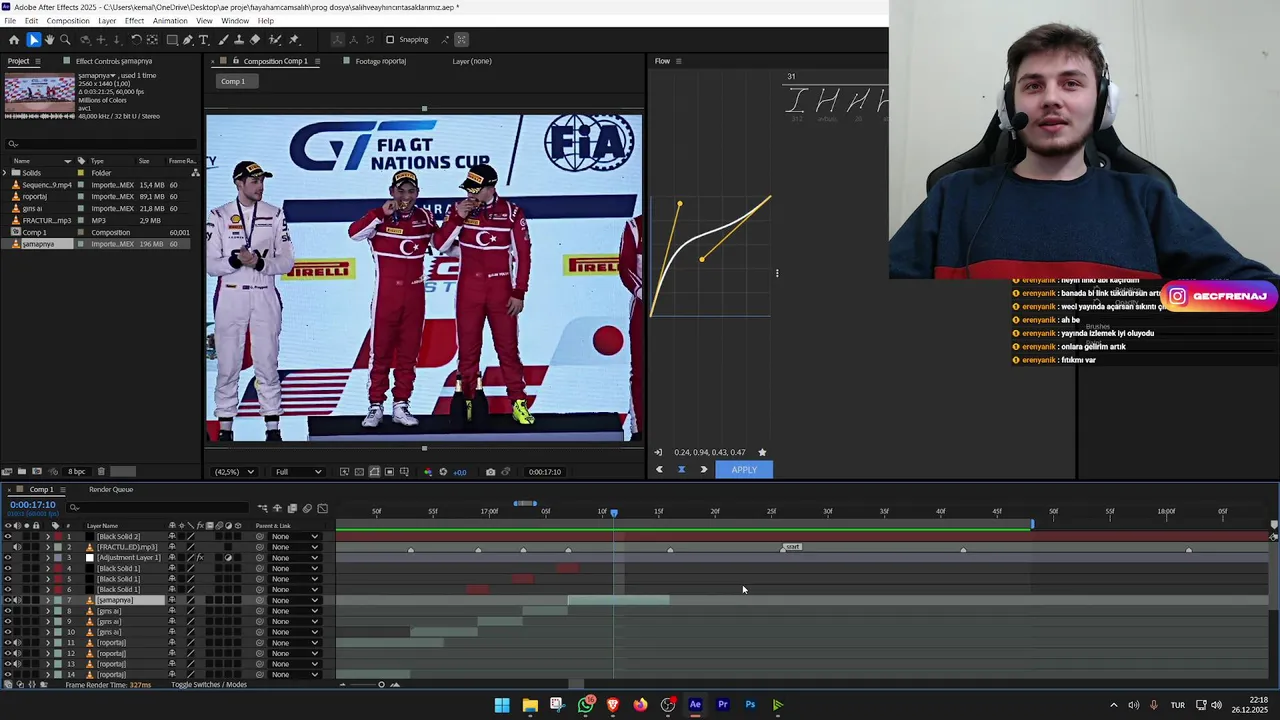Toggle adjustment layer switch on layer 3

point(228,558)
